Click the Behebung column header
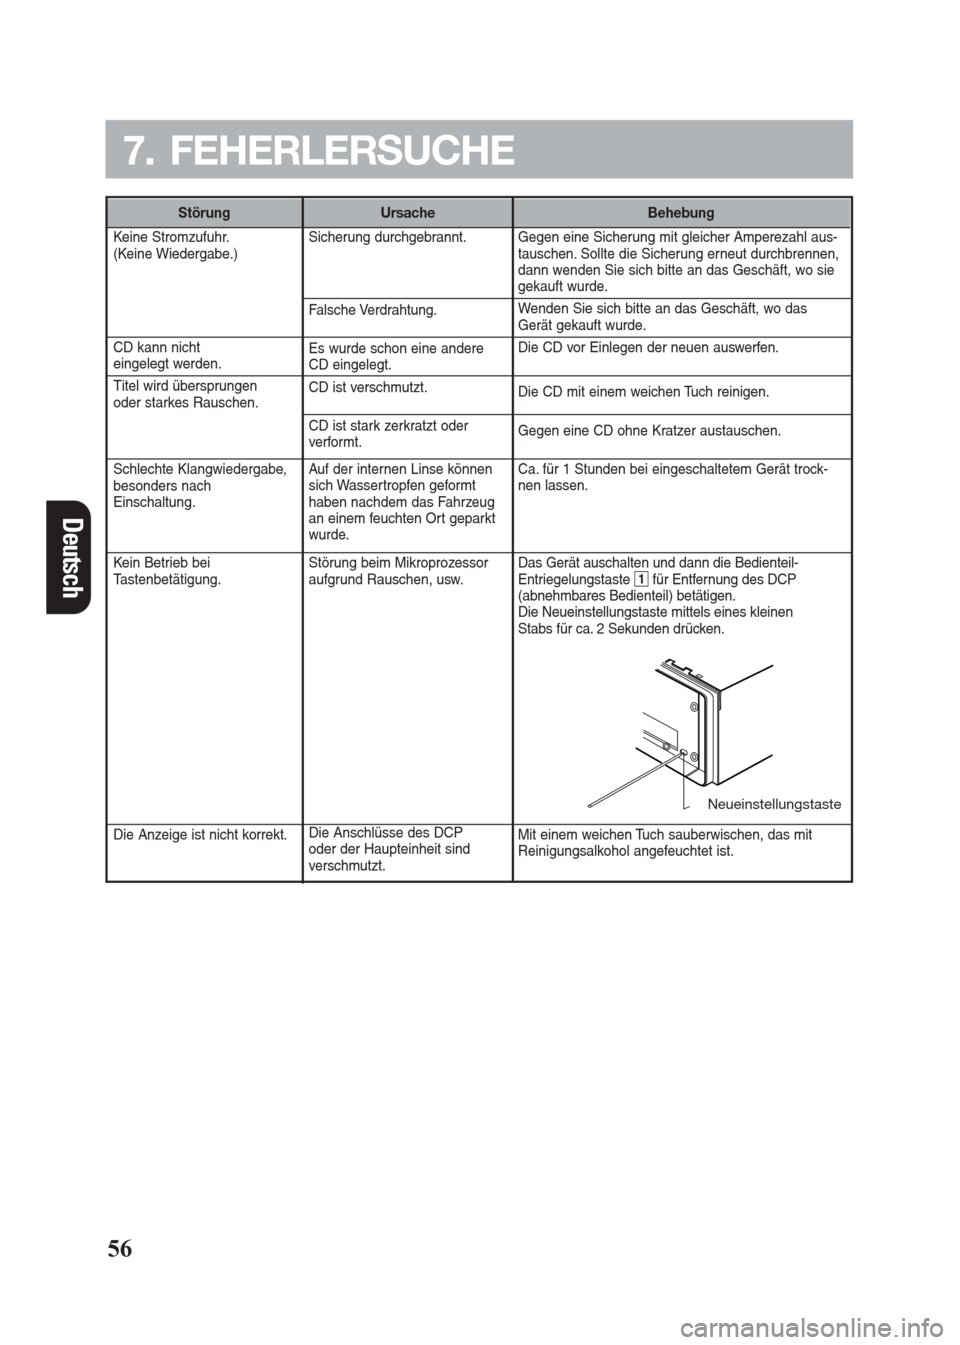960x1345 pixels. click(x=681, y=213)
